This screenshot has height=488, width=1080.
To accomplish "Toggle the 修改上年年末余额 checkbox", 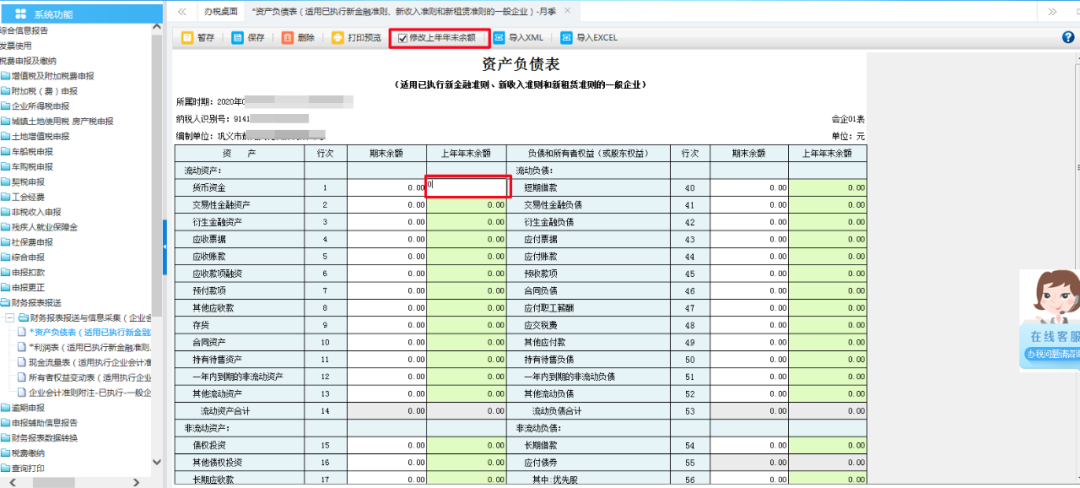I will click(x=403, y=38).
